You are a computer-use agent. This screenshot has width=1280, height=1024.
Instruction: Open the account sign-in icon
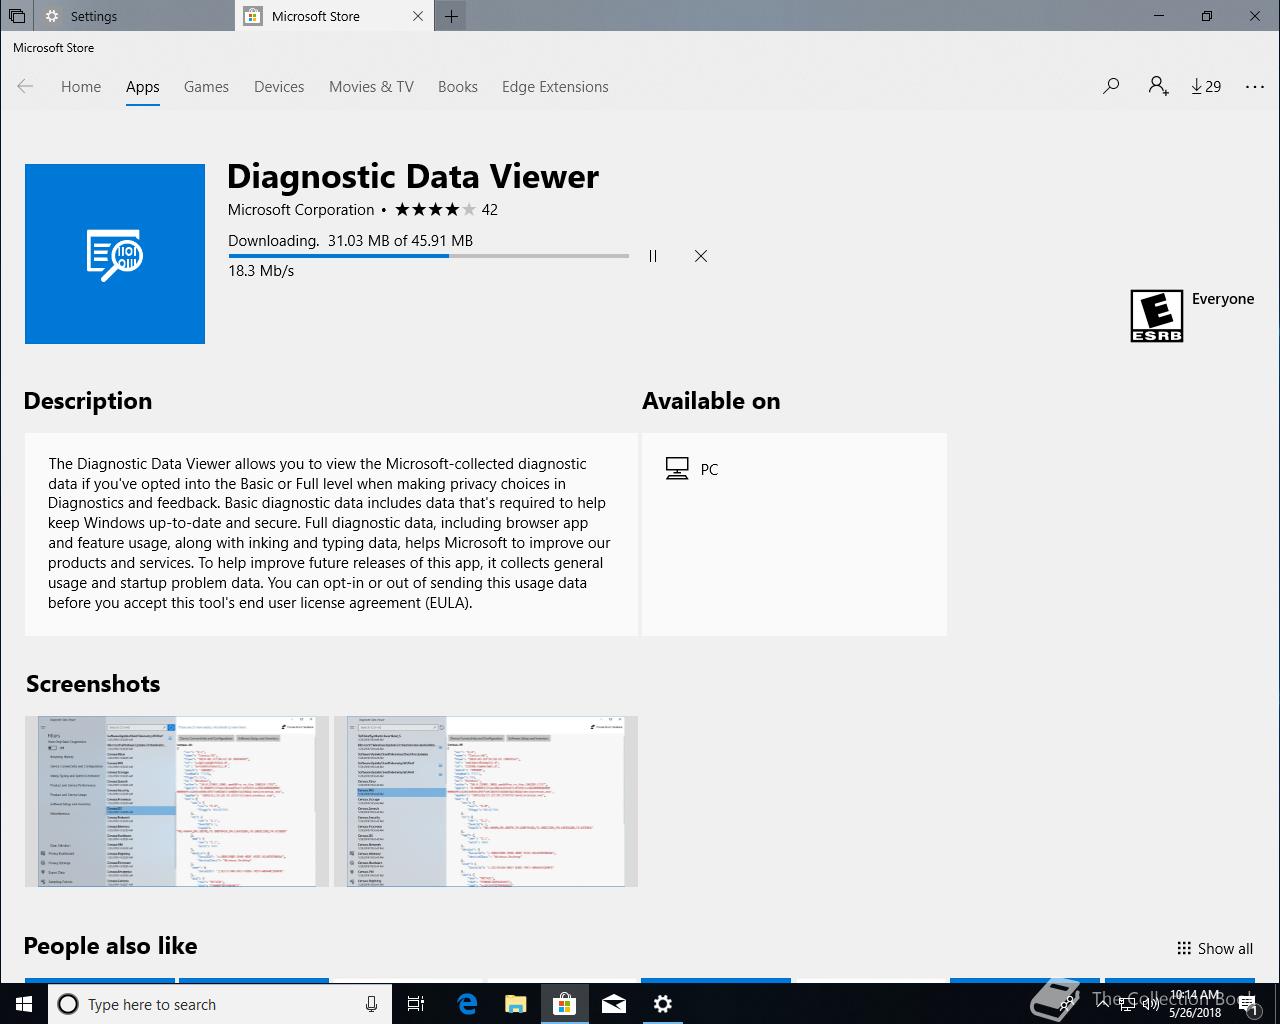click(1159, 87)
